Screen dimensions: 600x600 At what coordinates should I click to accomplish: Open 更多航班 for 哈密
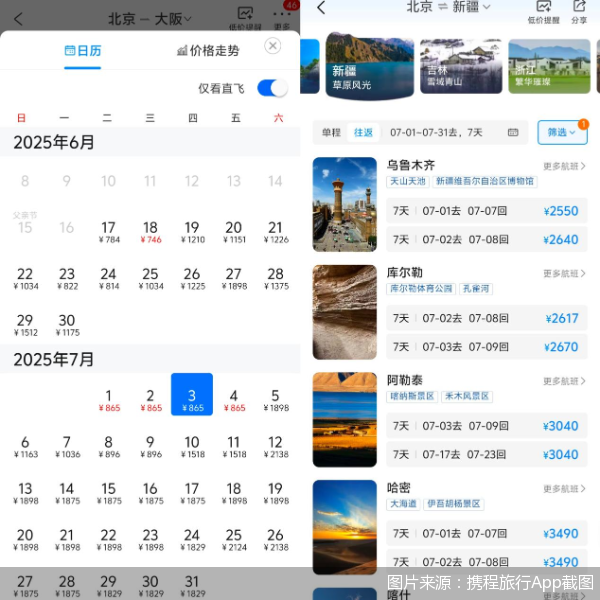click(x=564, y=489)
